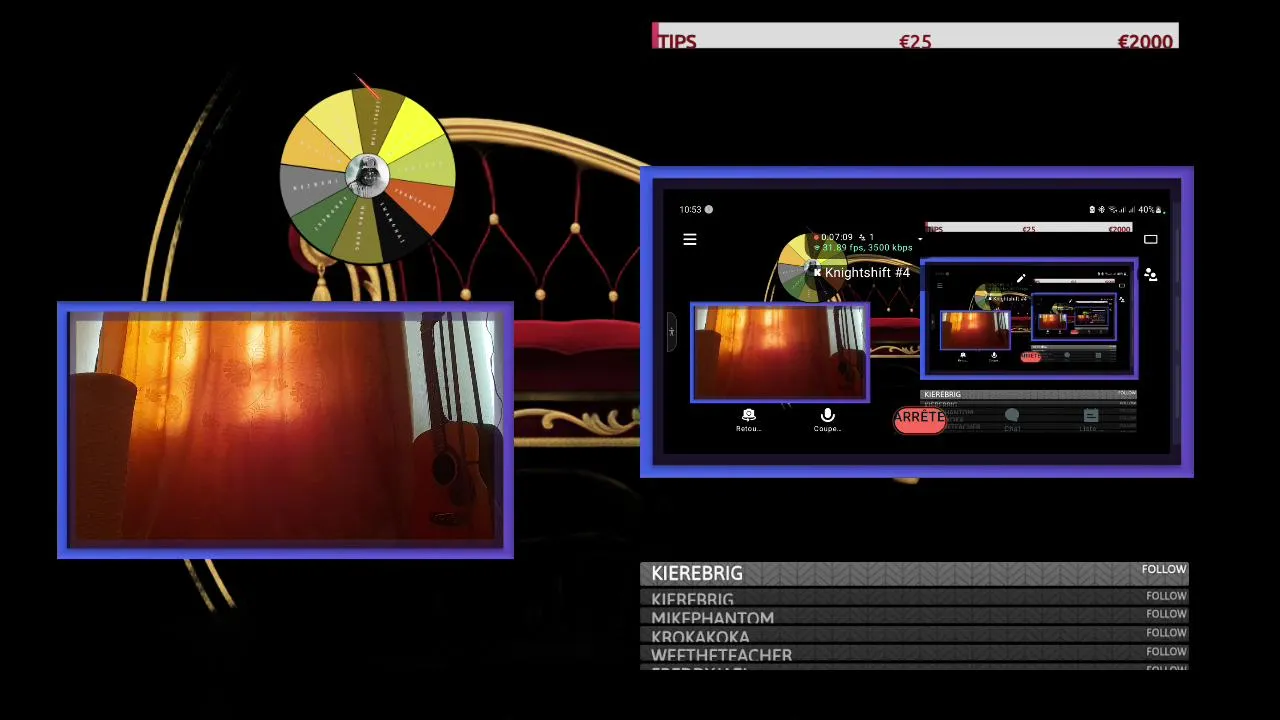Image resolution: width=1280 pixels, height=720 pixels.
Task: Click the small webcam preview inside phone screen
Action: pyautogui.click(x=779, y=354)
